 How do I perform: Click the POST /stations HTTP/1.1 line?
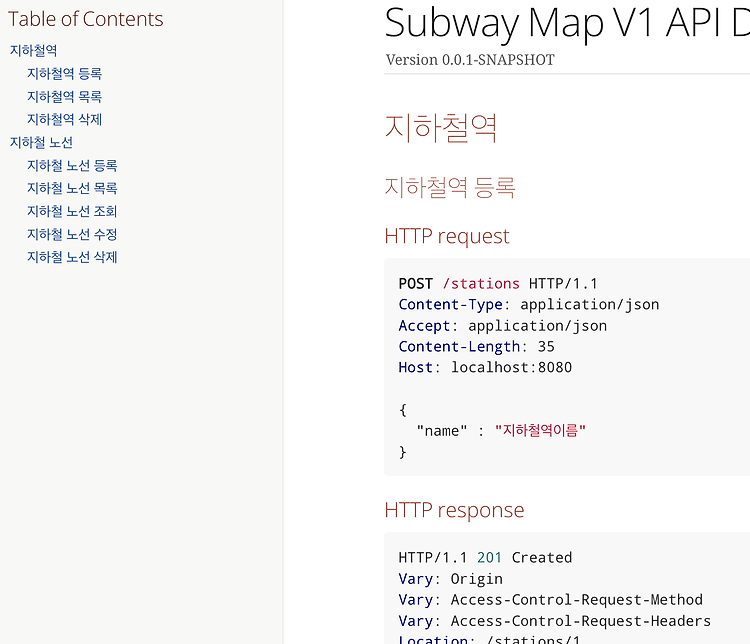(x=498, y=284)
